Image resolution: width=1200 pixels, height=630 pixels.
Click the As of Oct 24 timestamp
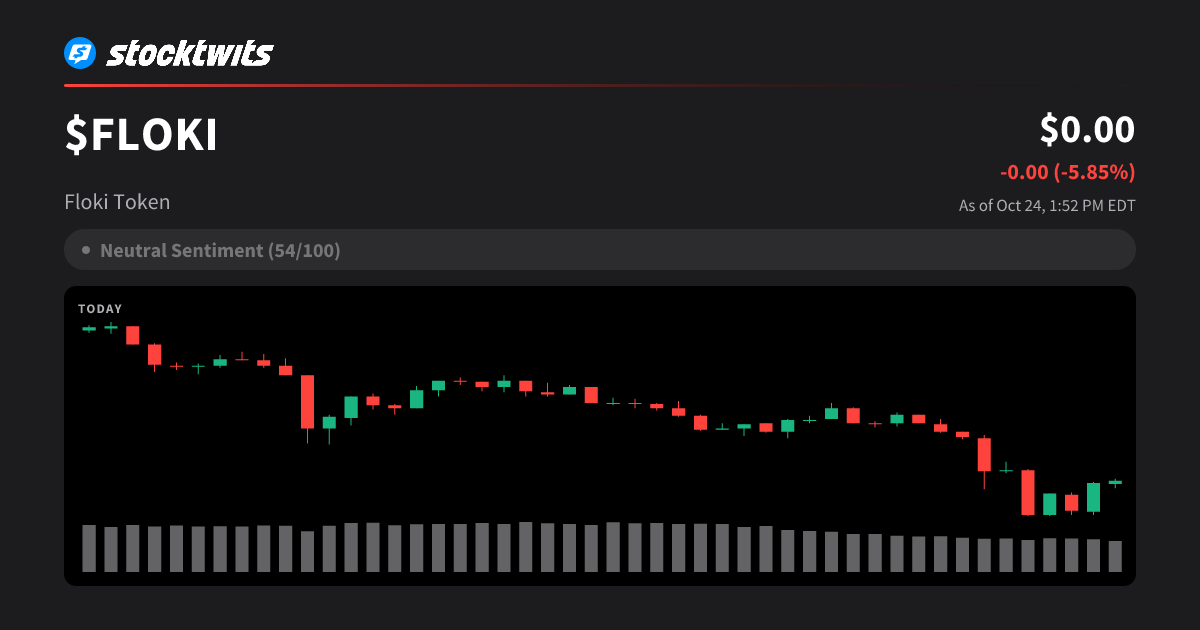[x=1047, y=206]
